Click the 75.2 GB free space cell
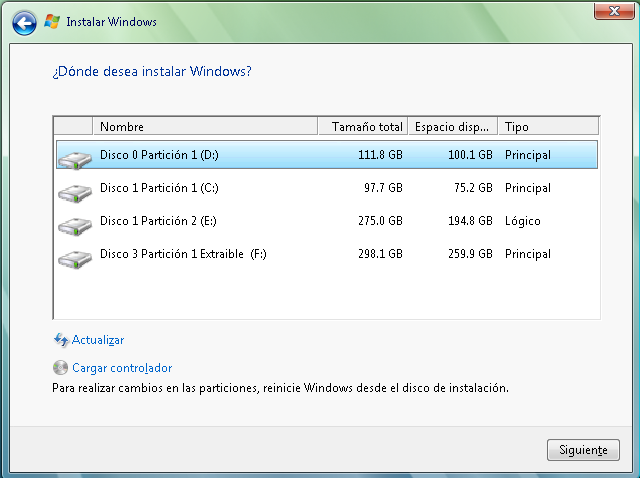Image resolution: width=640 pixels, height=478 pixels. coord(473,188)
